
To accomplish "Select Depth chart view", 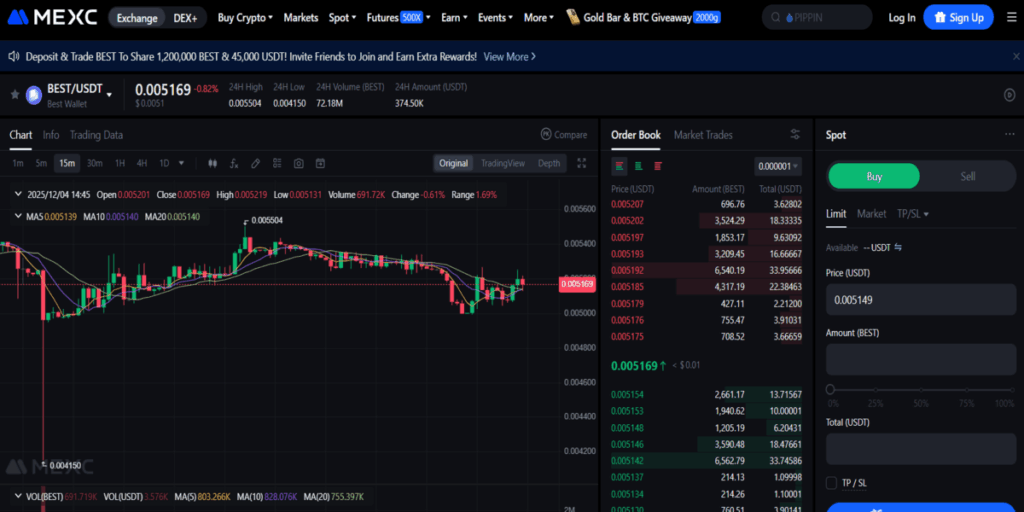I will pyautogui.click(x=549, y=163).
